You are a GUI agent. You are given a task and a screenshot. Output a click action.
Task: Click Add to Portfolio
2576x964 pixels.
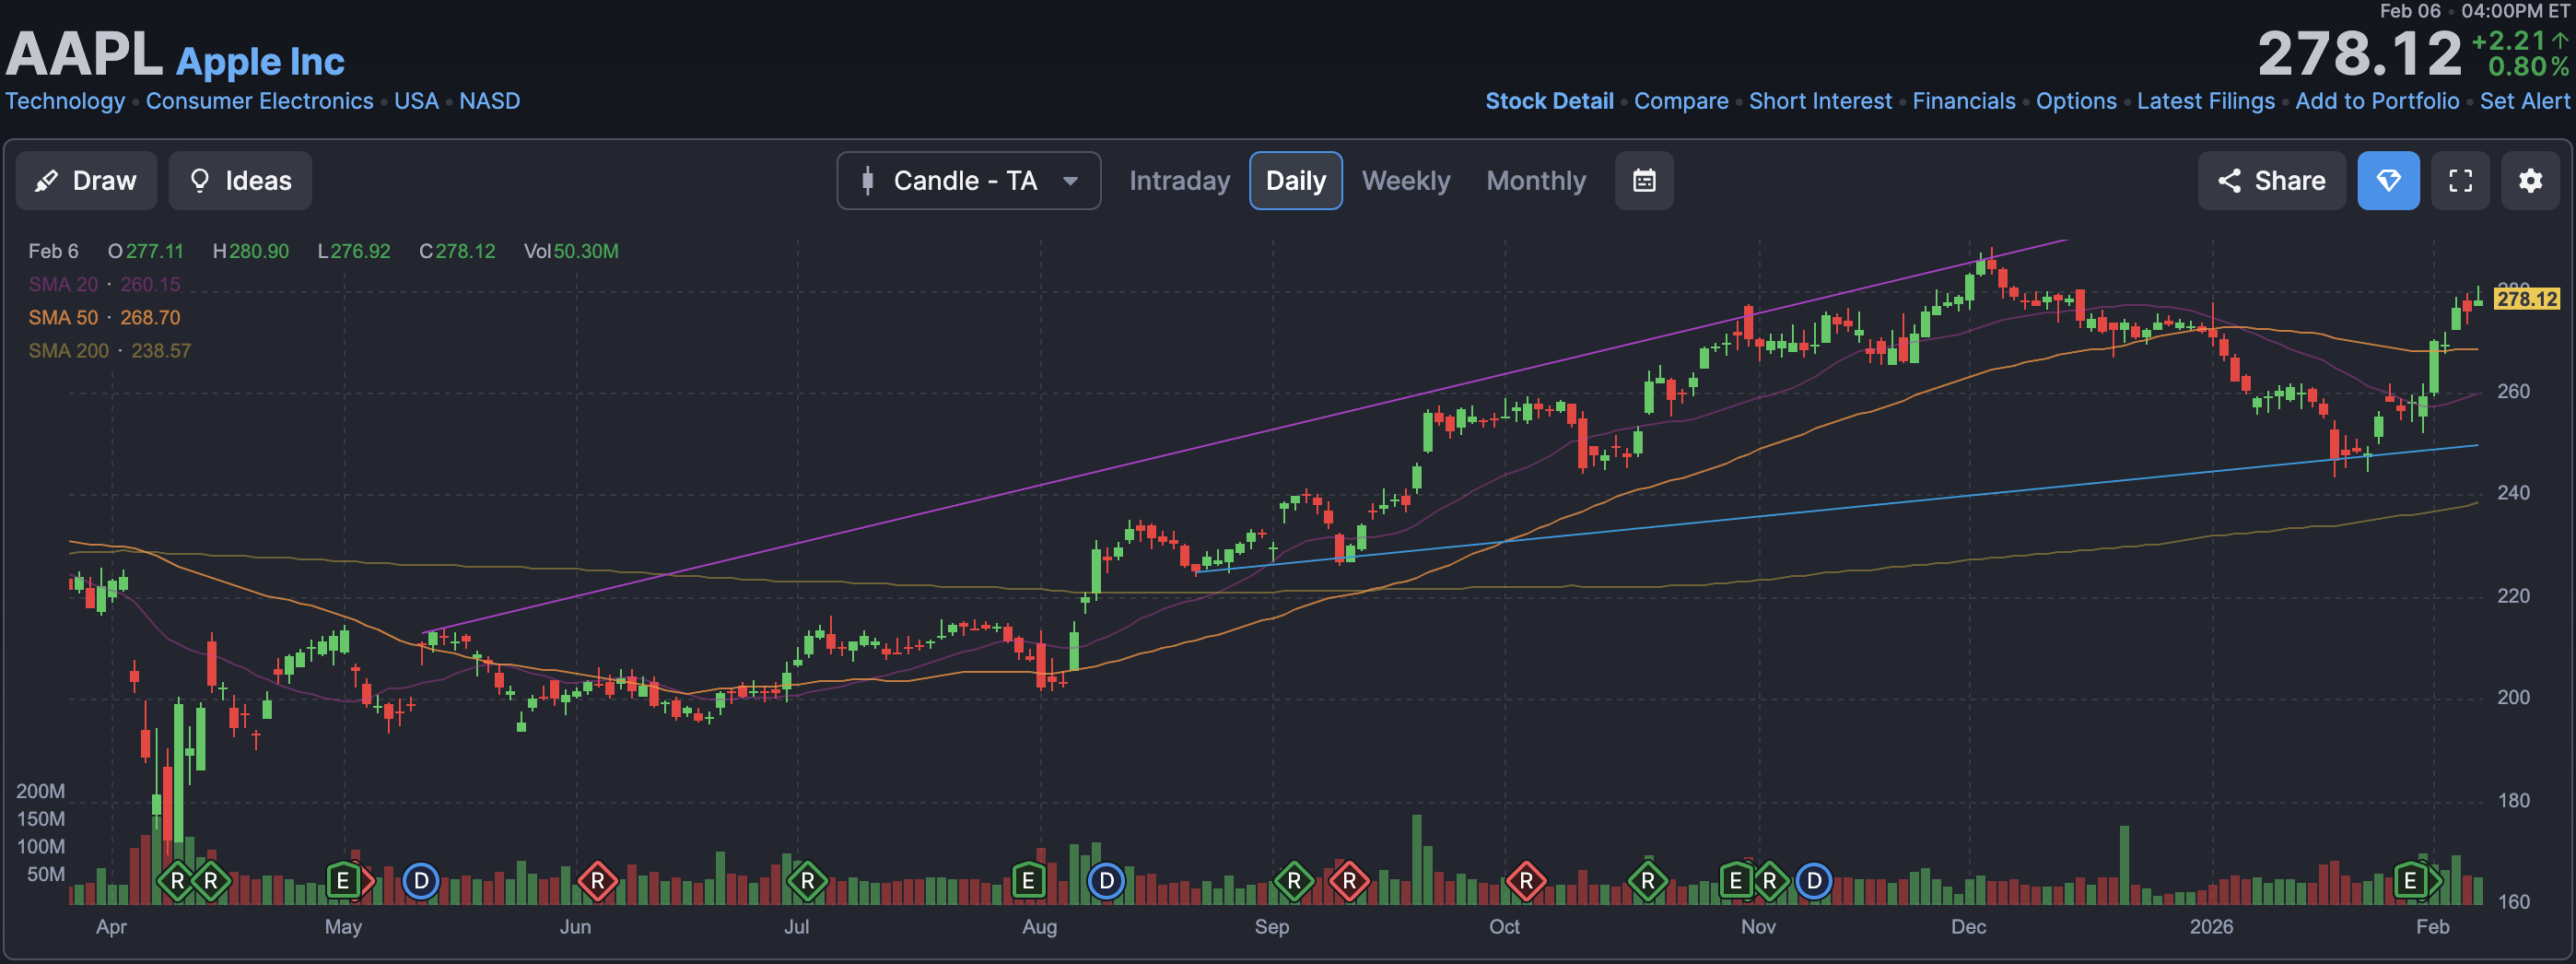pyautogui.click(x=2377, y=101)
